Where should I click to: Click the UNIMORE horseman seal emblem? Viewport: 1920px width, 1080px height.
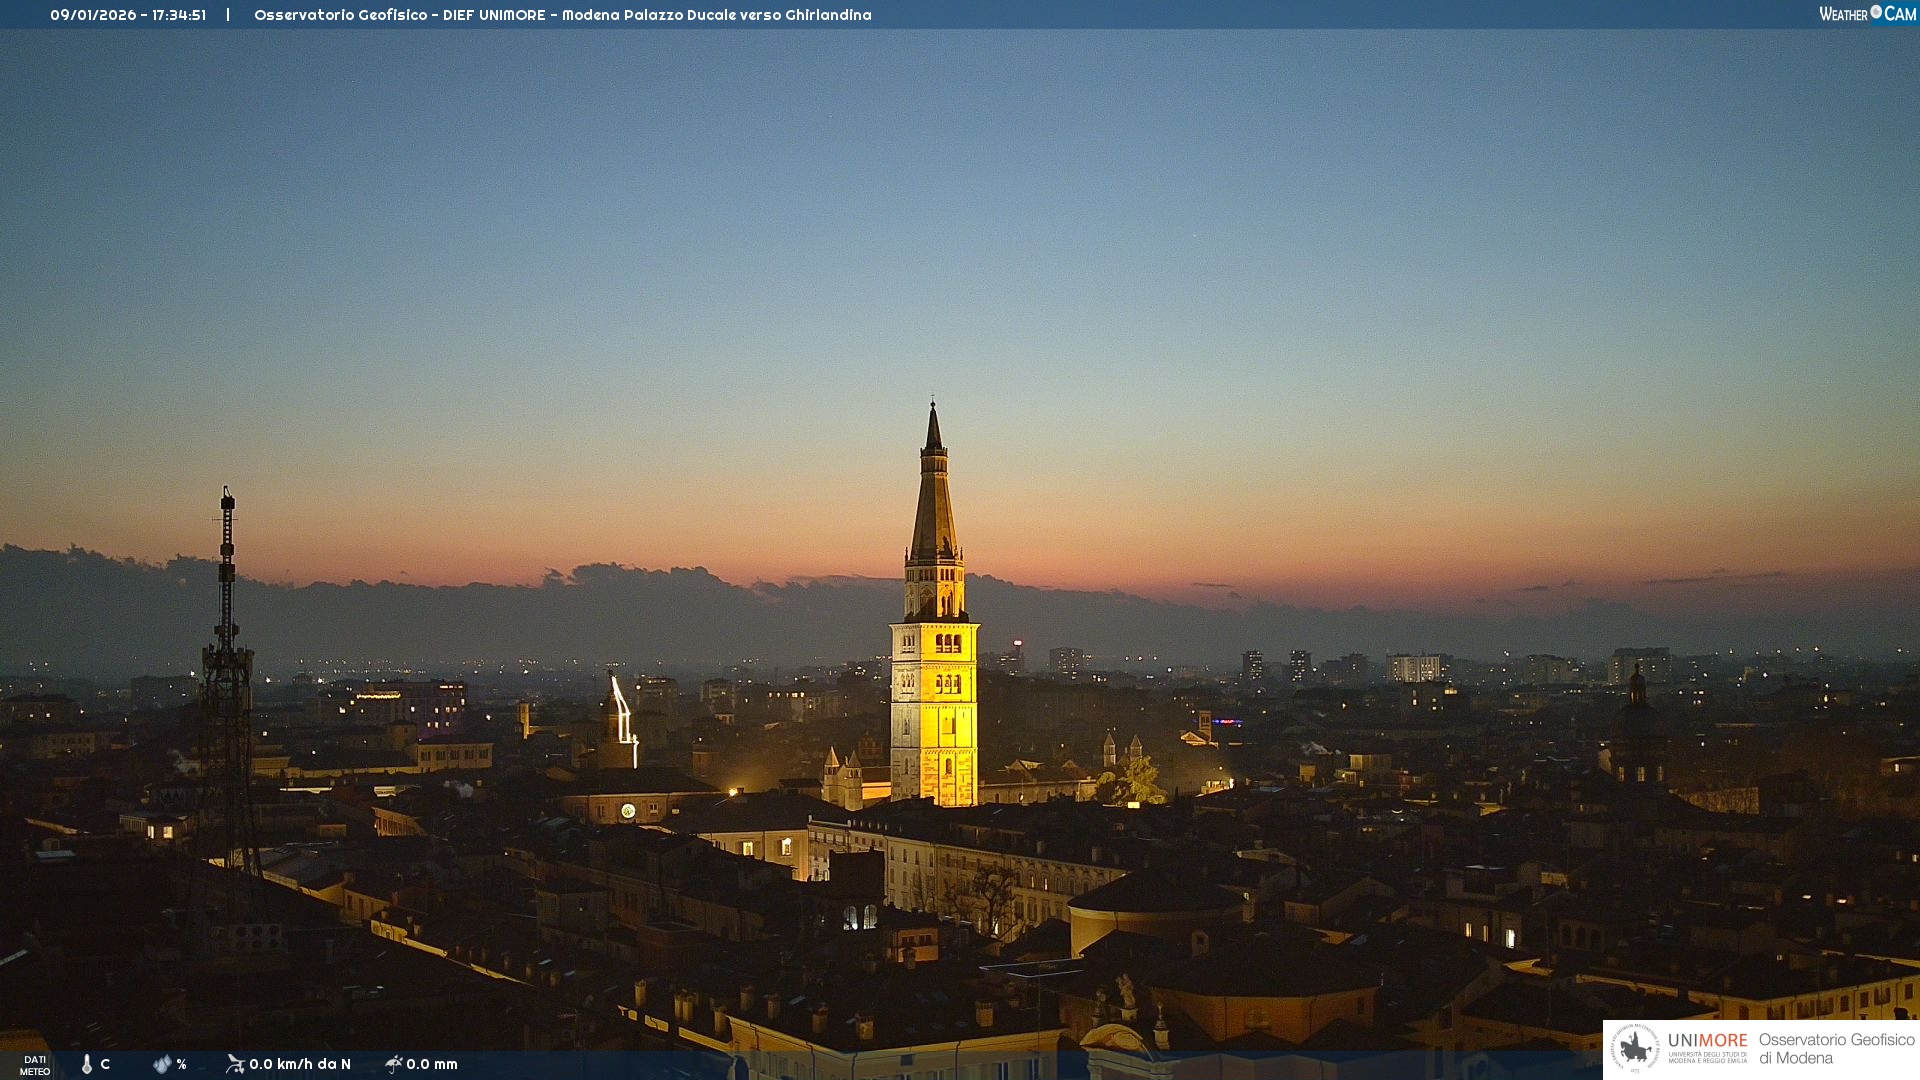click(x=1635, y=1049)
